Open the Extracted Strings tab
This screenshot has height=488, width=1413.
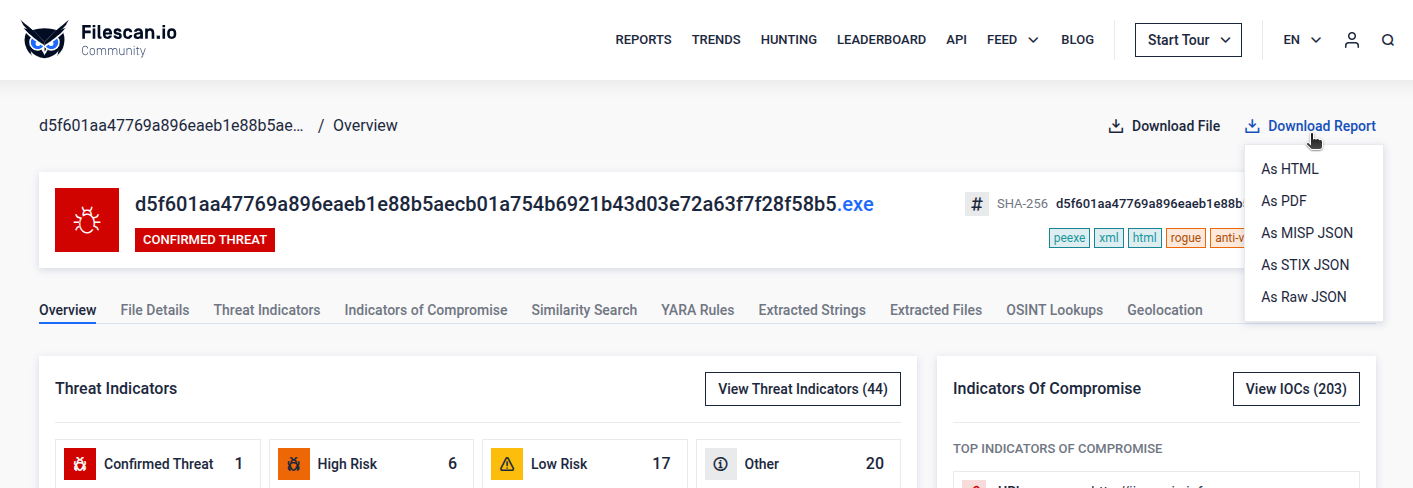pyautogui.click(x=812, y=310)
